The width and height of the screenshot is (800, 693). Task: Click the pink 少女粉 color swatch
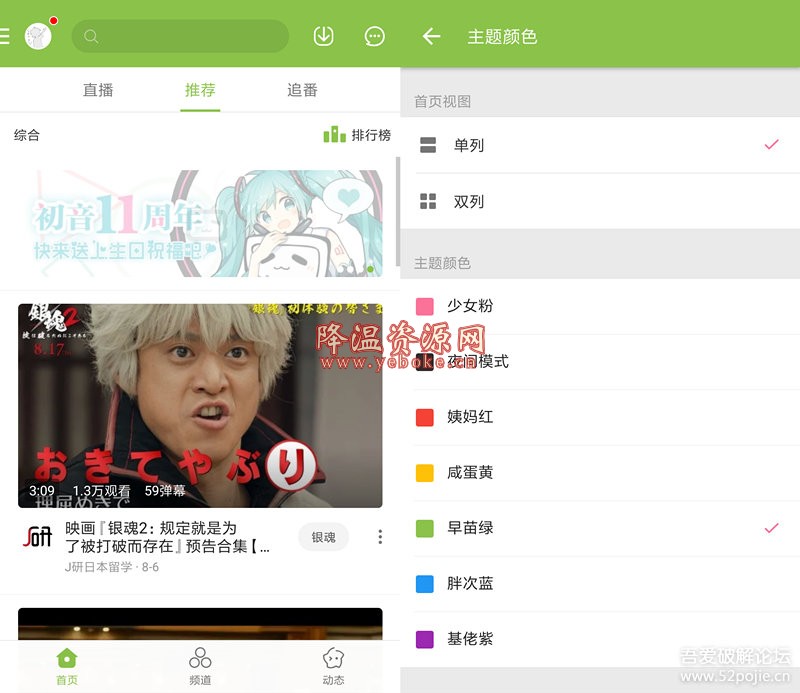tap(424, 307)
